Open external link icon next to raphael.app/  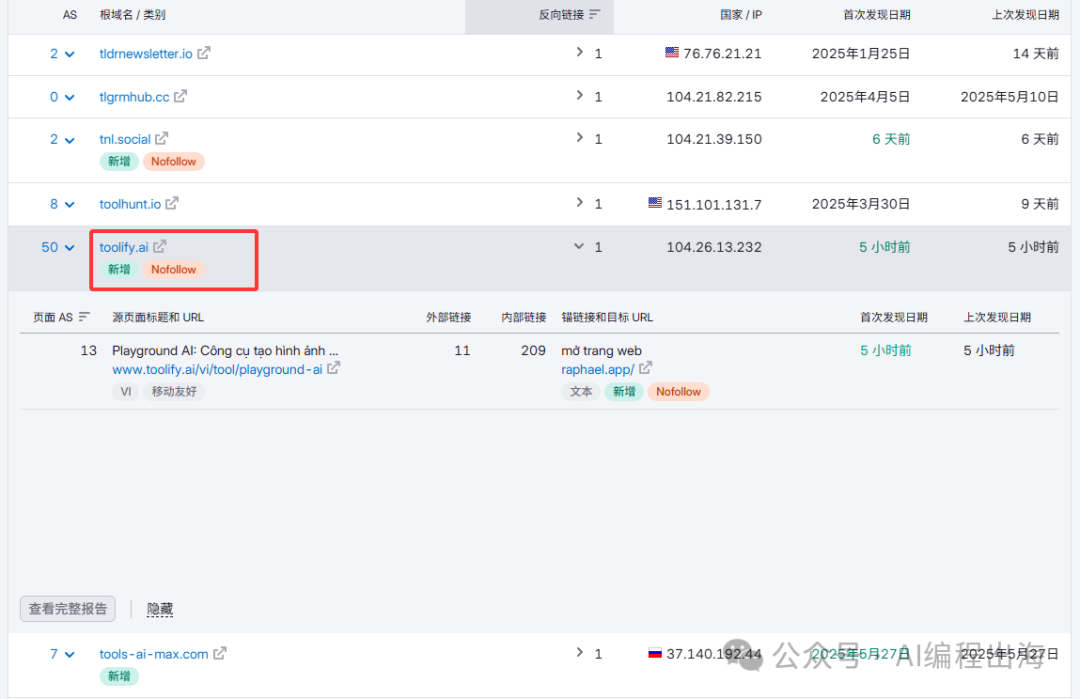(645, 369)
